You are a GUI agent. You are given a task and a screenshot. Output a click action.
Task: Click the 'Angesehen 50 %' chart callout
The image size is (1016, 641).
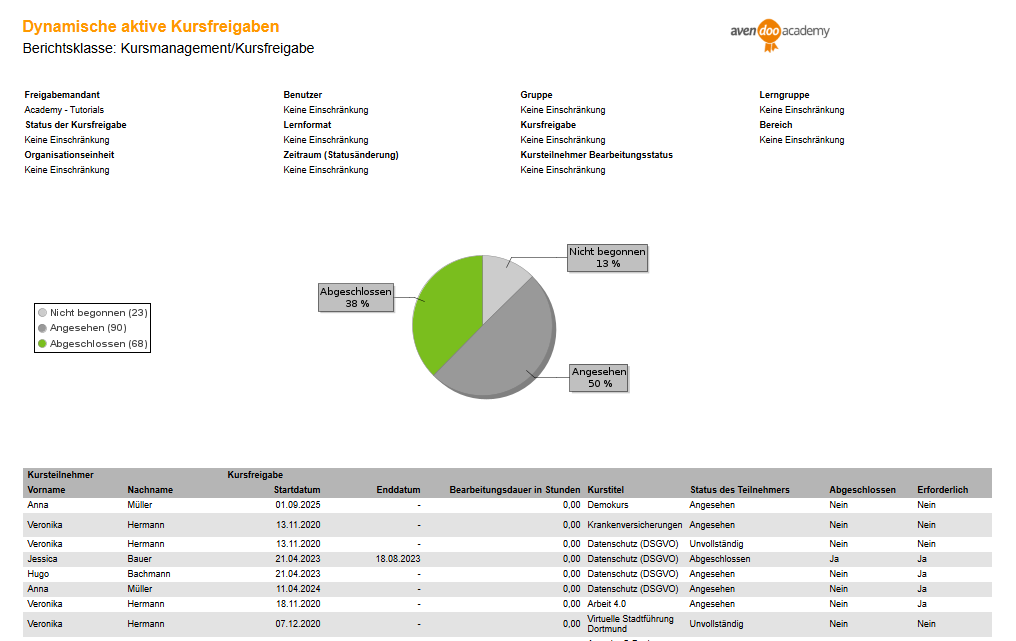(x=599, y=377)
